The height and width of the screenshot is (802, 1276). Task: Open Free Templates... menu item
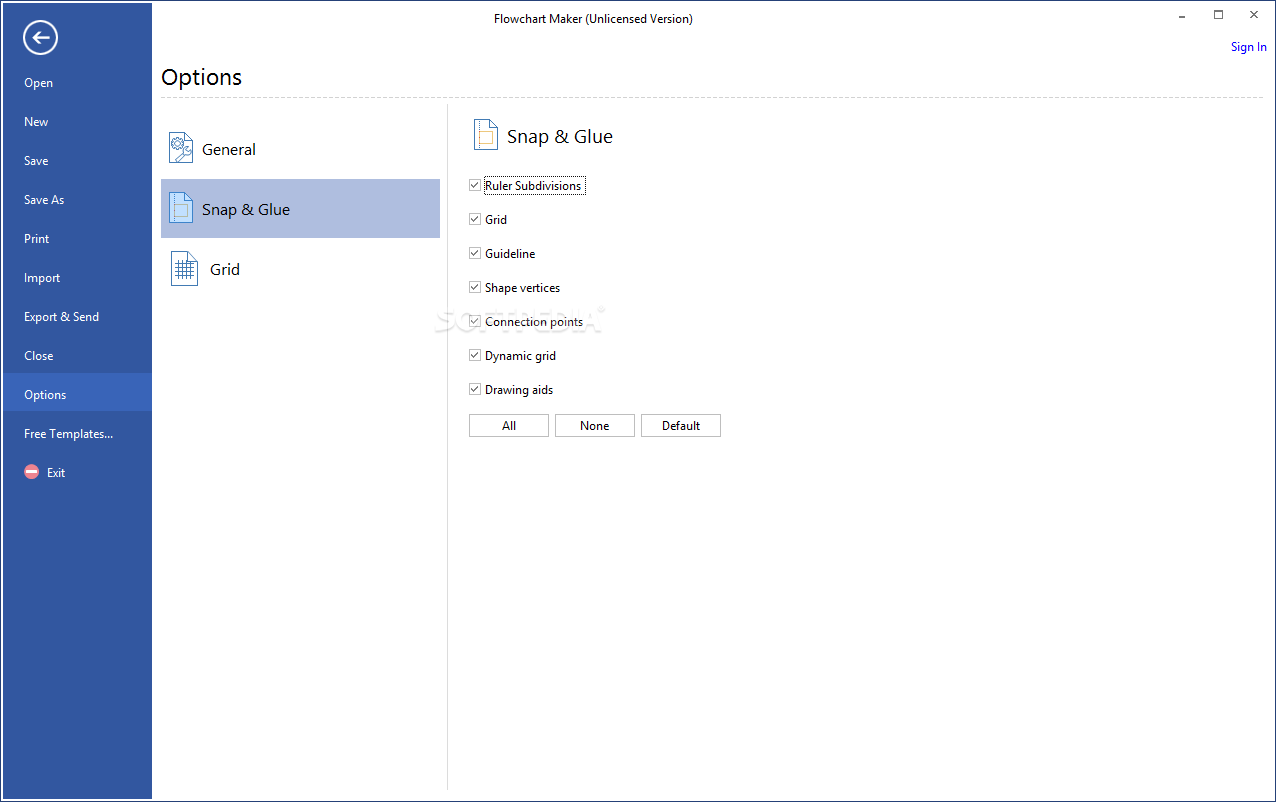[x=77, y=434]
